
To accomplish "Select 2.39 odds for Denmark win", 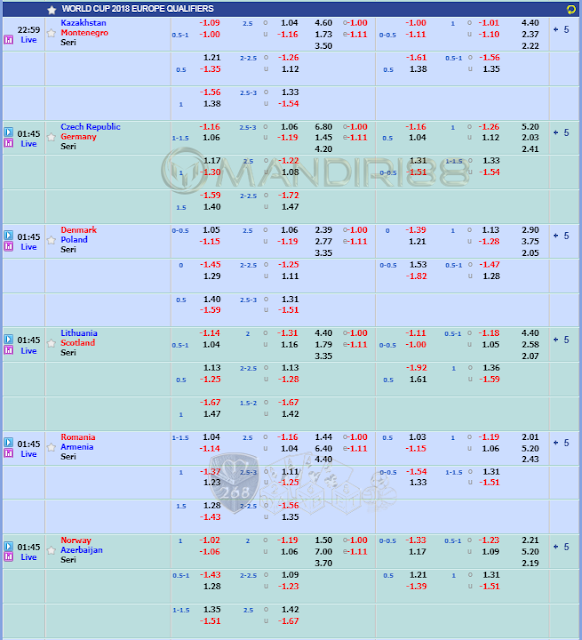I will tap(323, 230).
